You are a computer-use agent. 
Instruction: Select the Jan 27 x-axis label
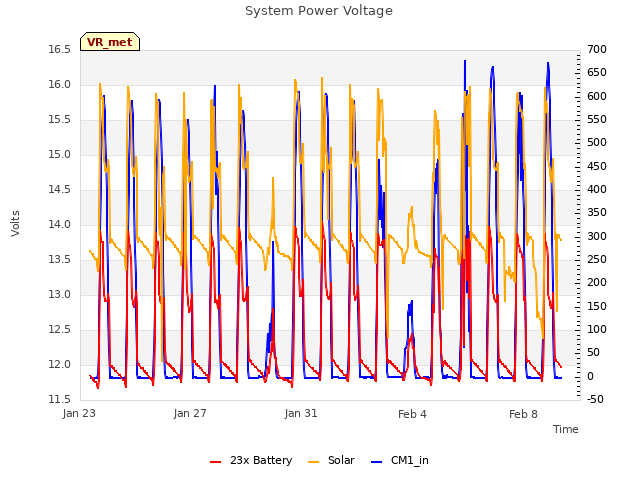tap(190, 413)
